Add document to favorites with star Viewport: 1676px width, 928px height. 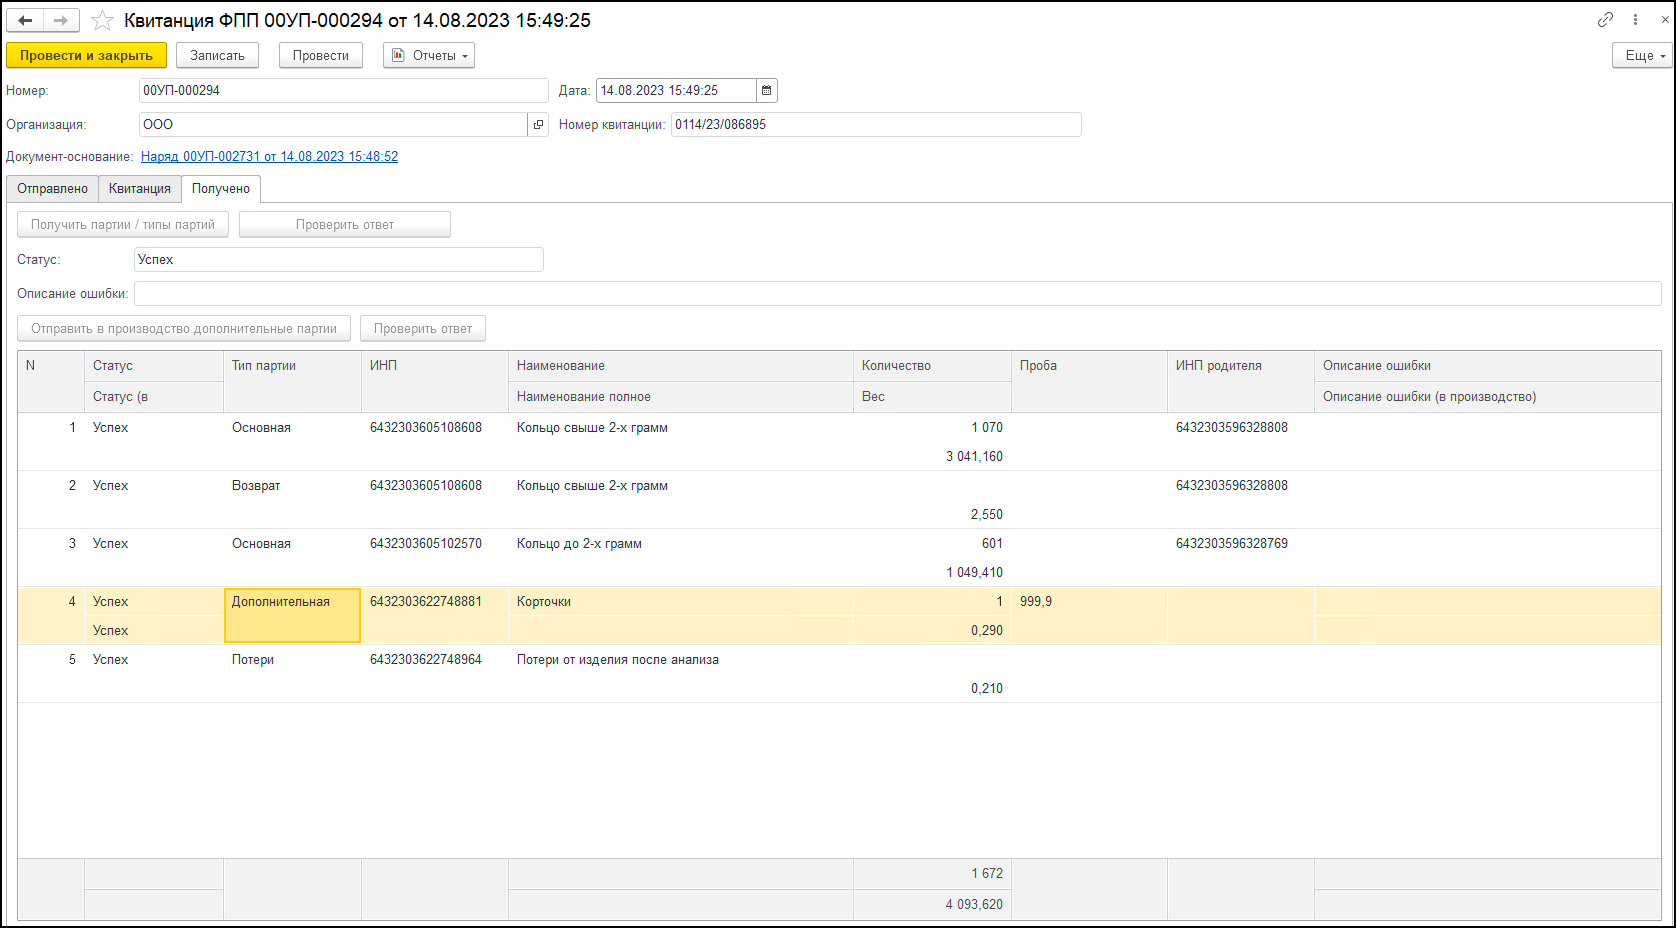pos(102,20)
